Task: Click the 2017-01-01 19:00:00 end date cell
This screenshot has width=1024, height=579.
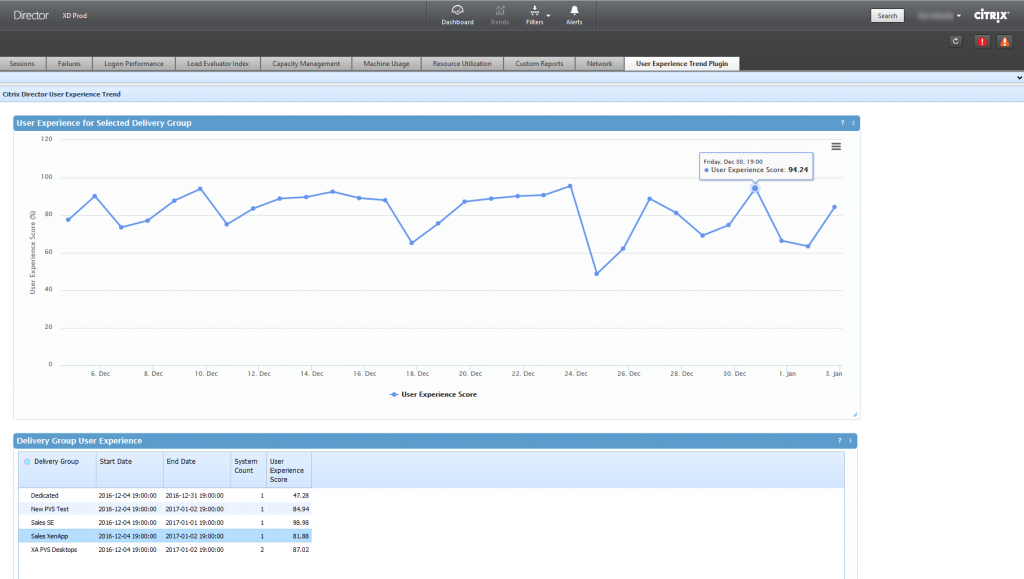Action: [x=195, y=523]
